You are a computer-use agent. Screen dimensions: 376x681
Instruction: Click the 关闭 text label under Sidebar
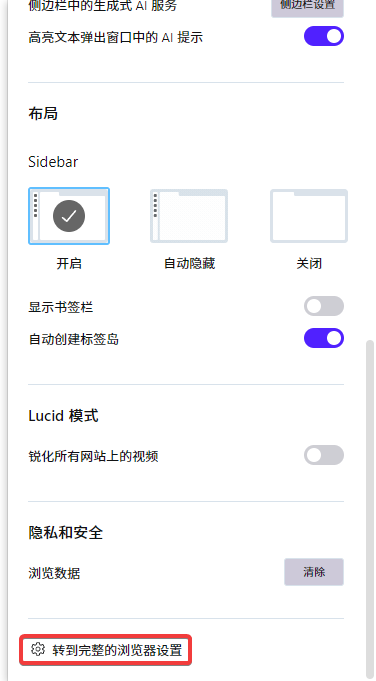tap(309, 264)
